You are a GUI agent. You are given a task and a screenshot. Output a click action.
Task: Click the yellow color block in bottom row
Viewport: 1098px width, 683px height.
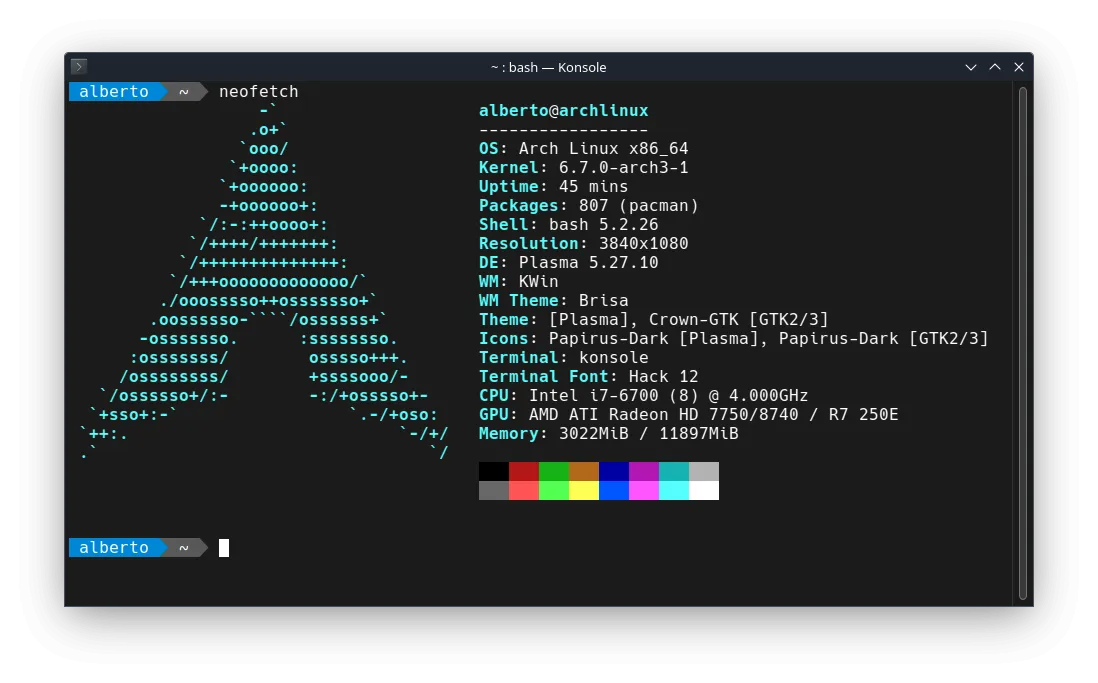[584, 490]
